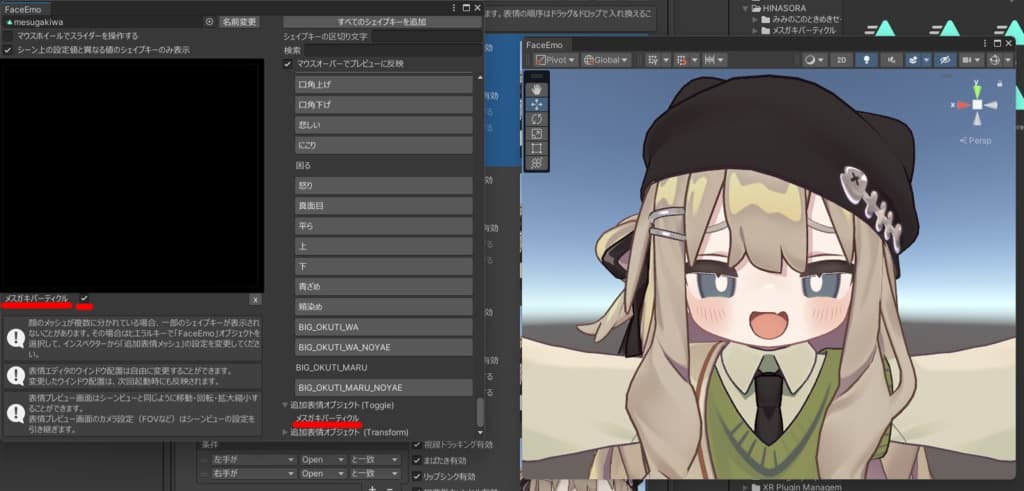Image resolution: width=1024 pixels, height=491 pixels.
Task: Toggle マウスオーバーでプレビューに反映 checkbox
Action: click(287, 64)
